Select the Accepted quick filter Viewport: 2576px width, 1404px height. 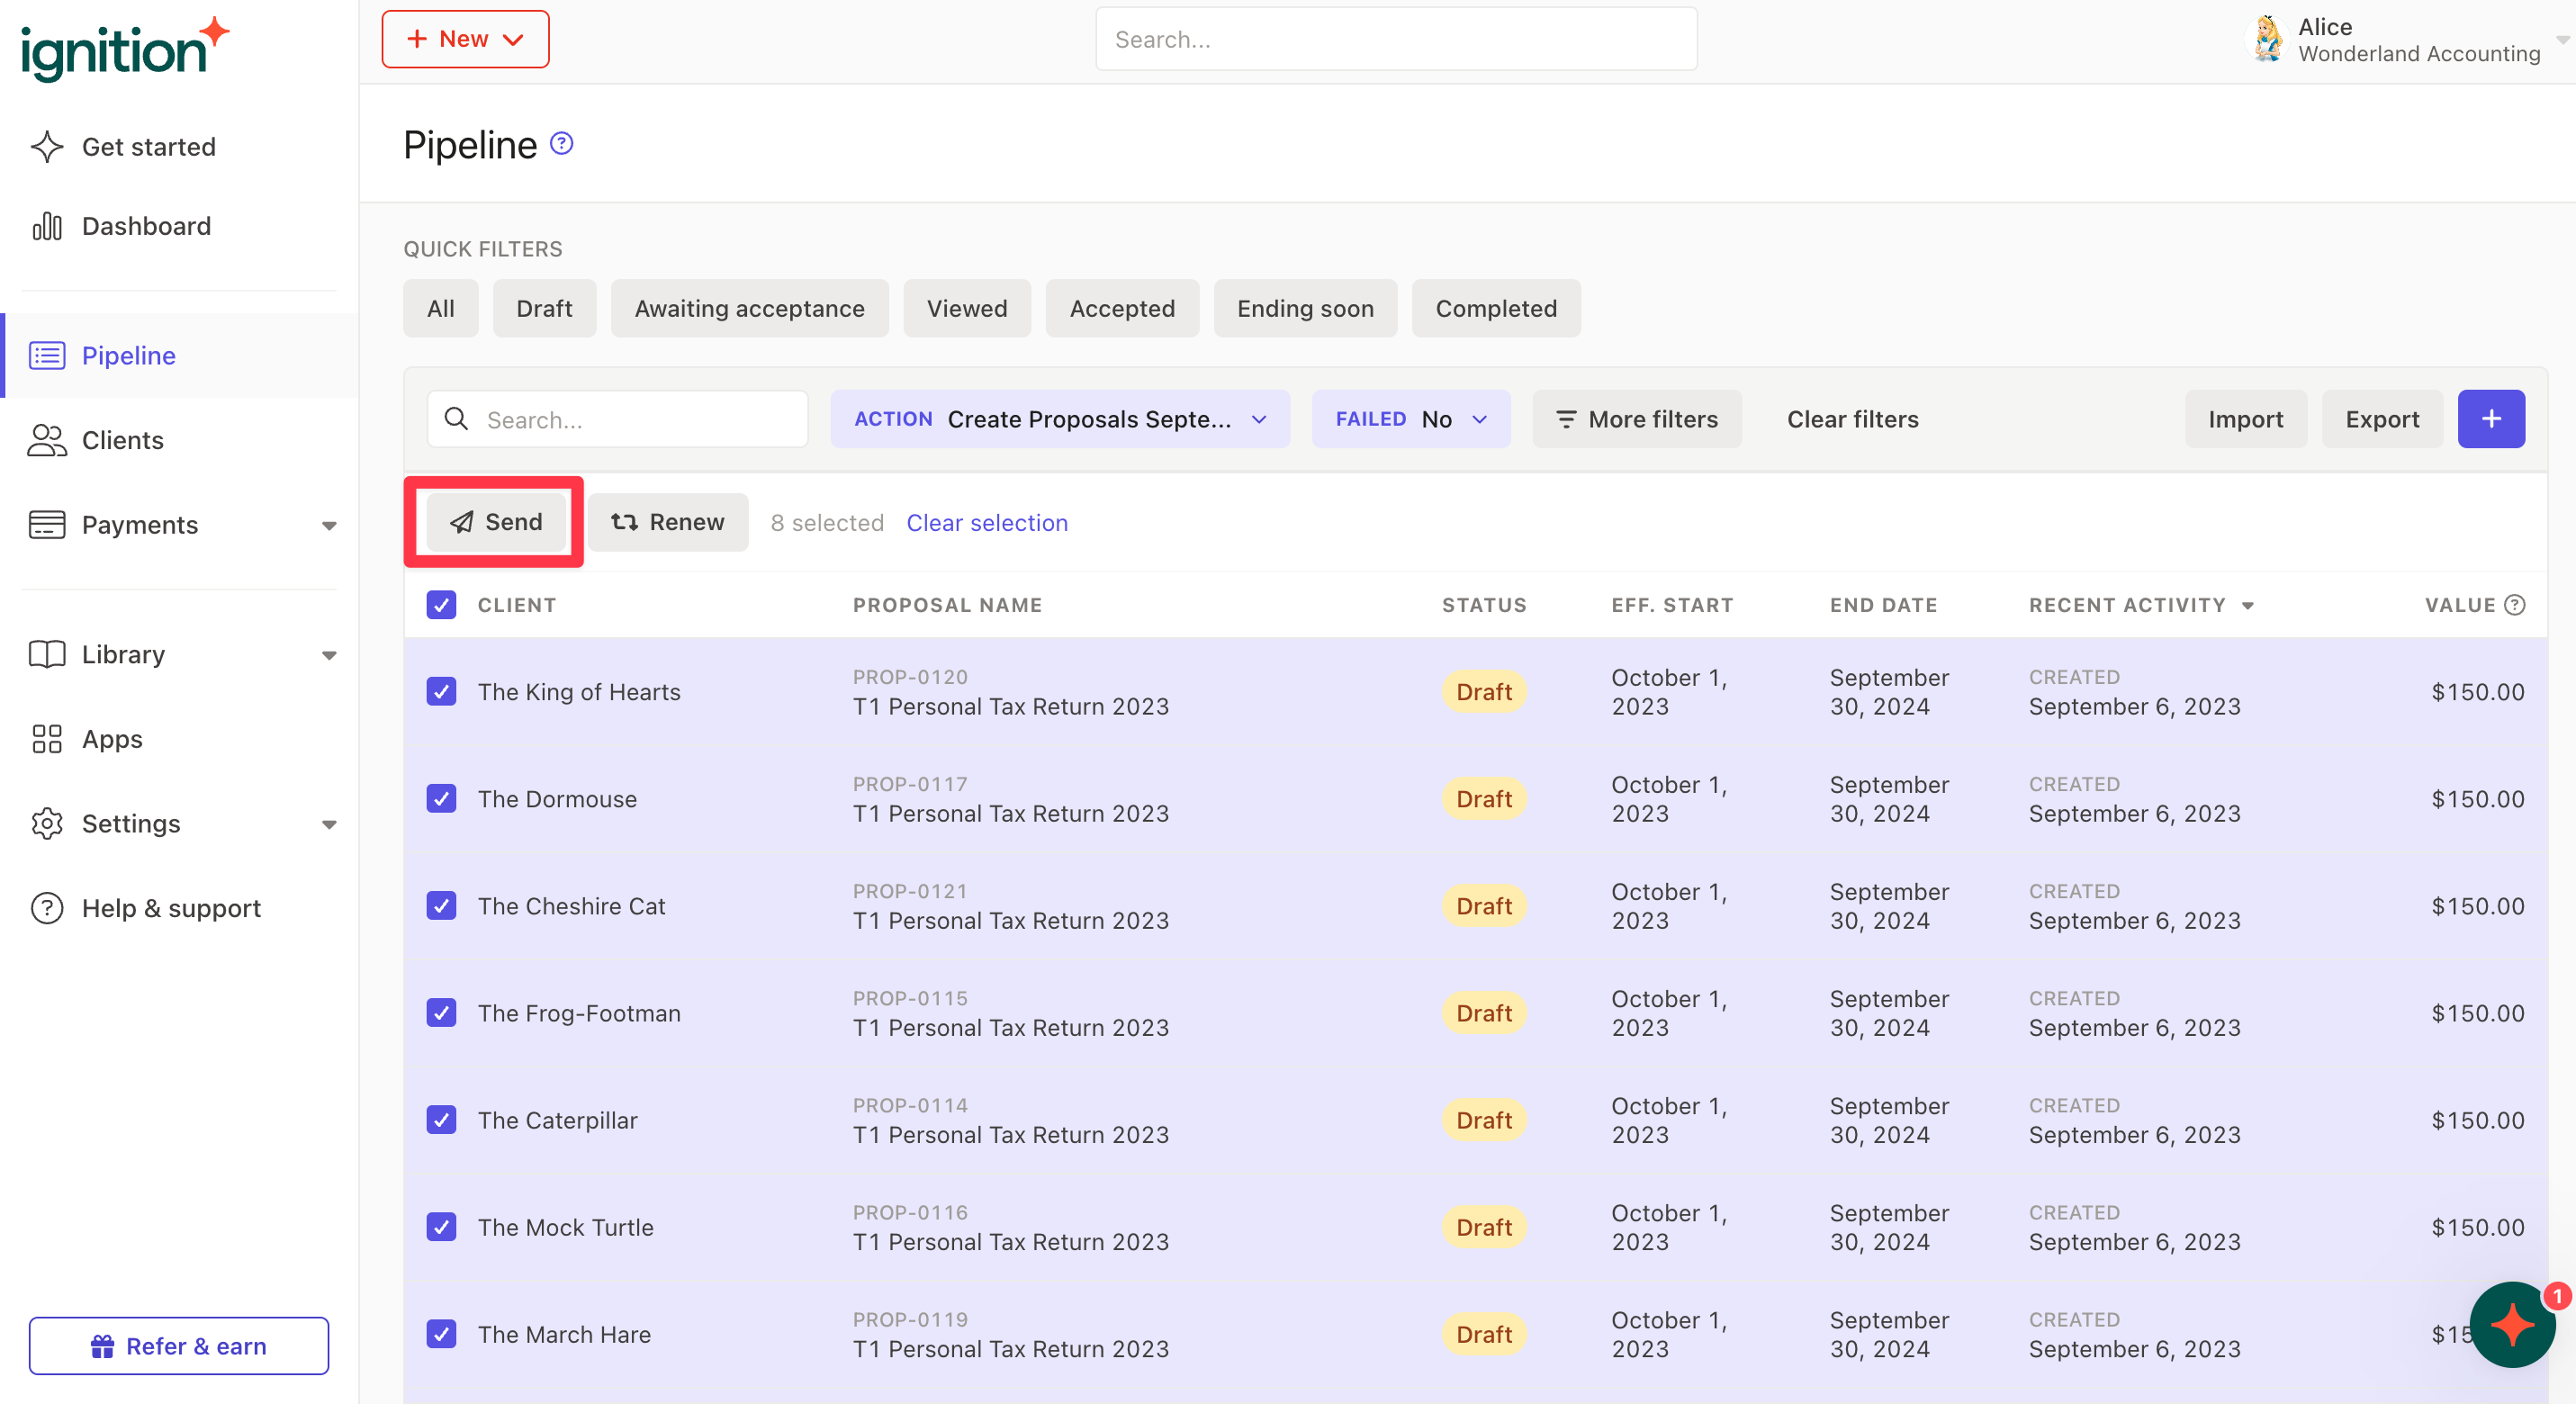tap(1122, 308)
